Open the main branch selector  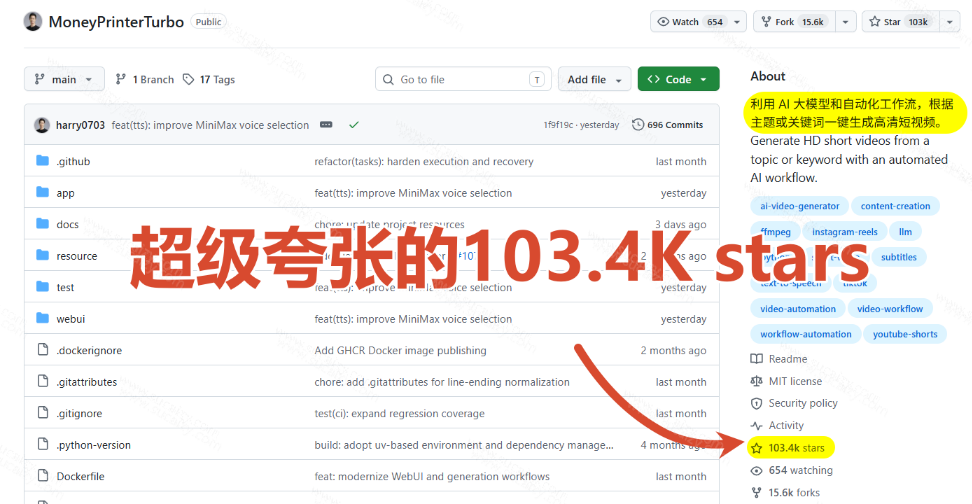(64, 79)
